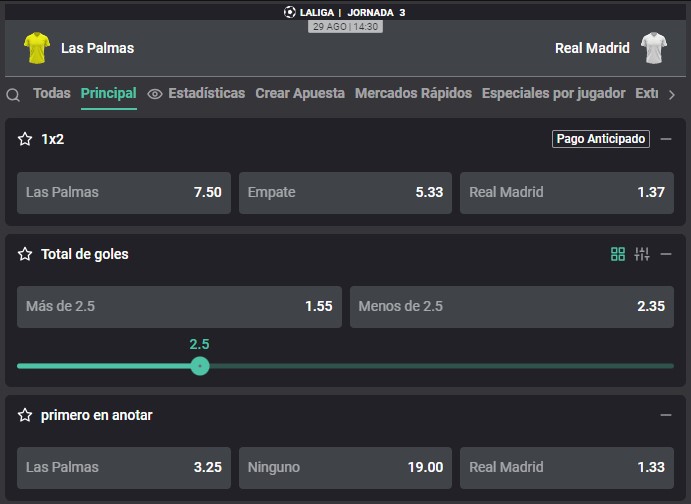Image resolution: width=691 pixels, height=504 pixels.
Task: Star the primero en anotar market
Action: tap(25, 415)
